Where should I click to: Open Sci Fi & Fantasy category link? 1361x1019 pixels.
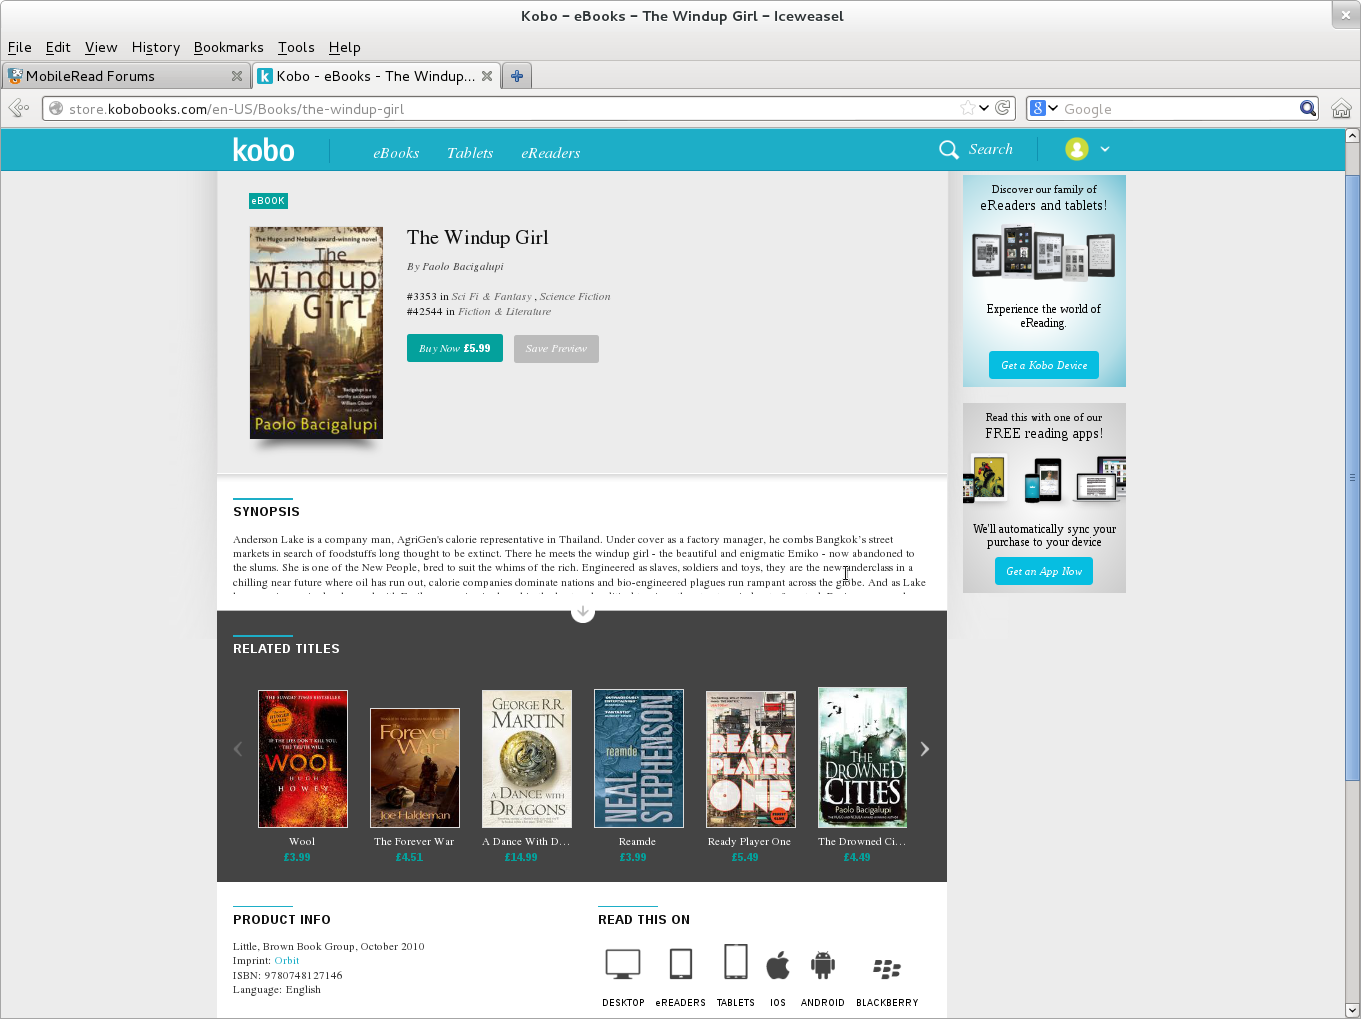492,297
